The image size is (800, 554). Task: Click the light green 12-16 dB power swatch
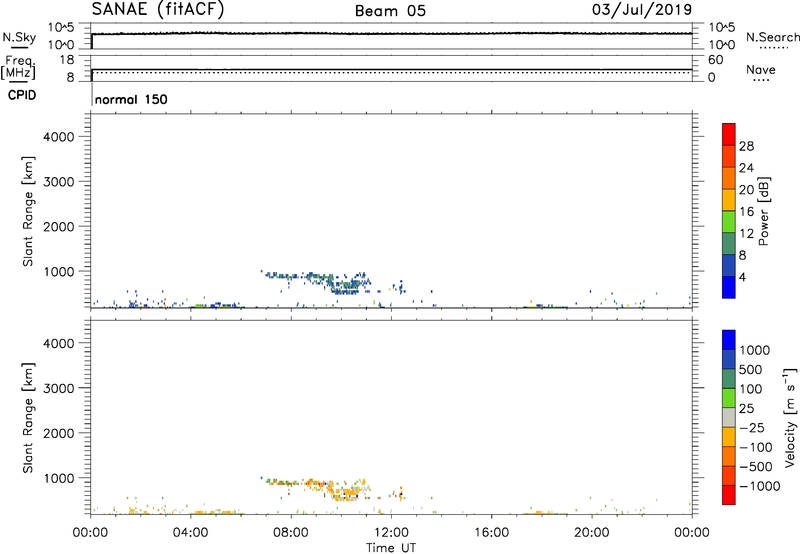point(729,221)
